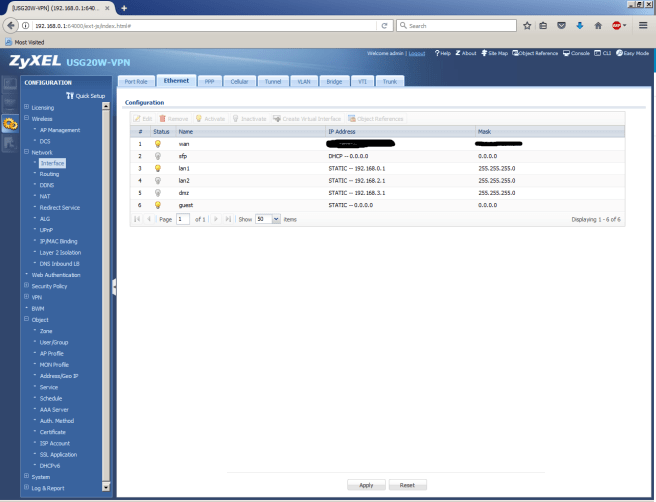Go to the next page arrow in grid
The image size is (656, 502).
(x=216, y=218)
